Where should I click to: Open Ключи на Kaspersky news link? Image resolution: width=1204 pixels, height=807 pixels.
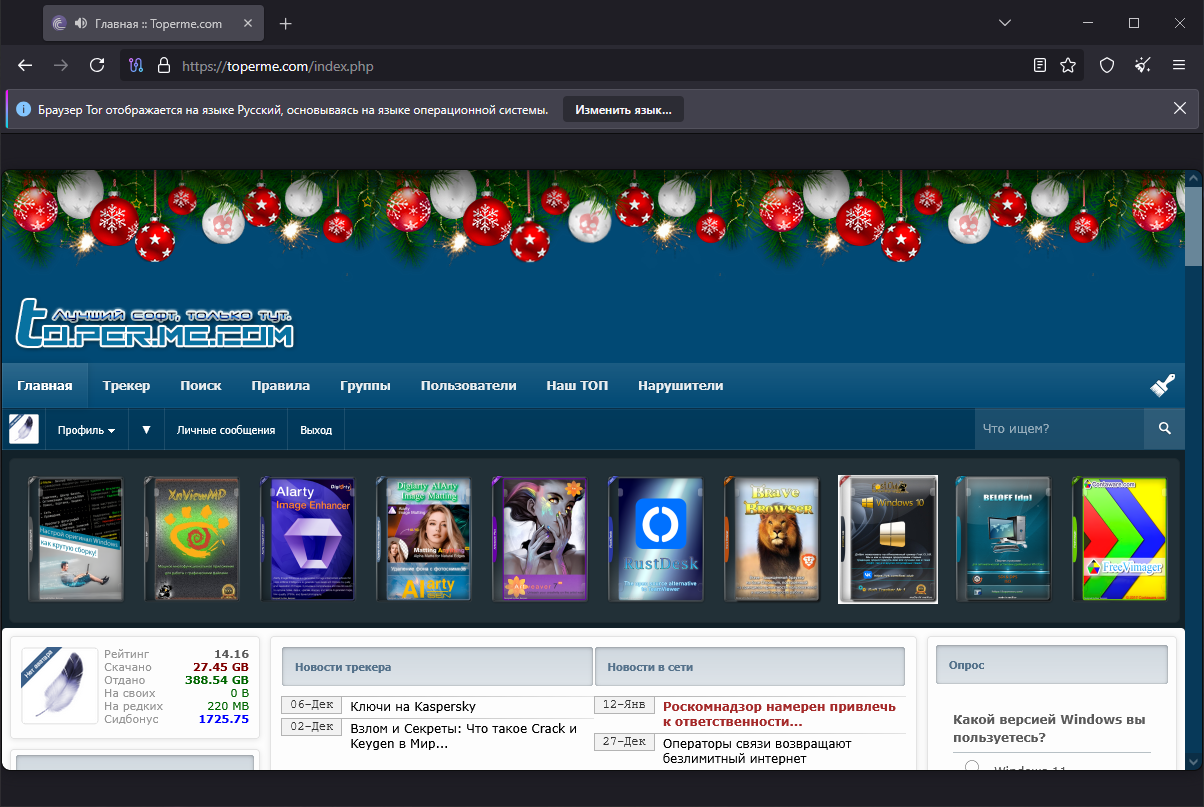pos(413,706)
